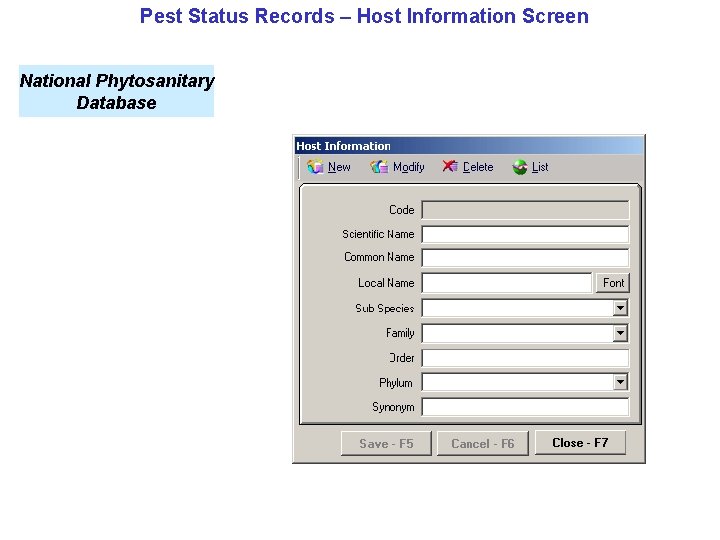
Task: Click the Cancel - F6 button
Action: (483, 443)
